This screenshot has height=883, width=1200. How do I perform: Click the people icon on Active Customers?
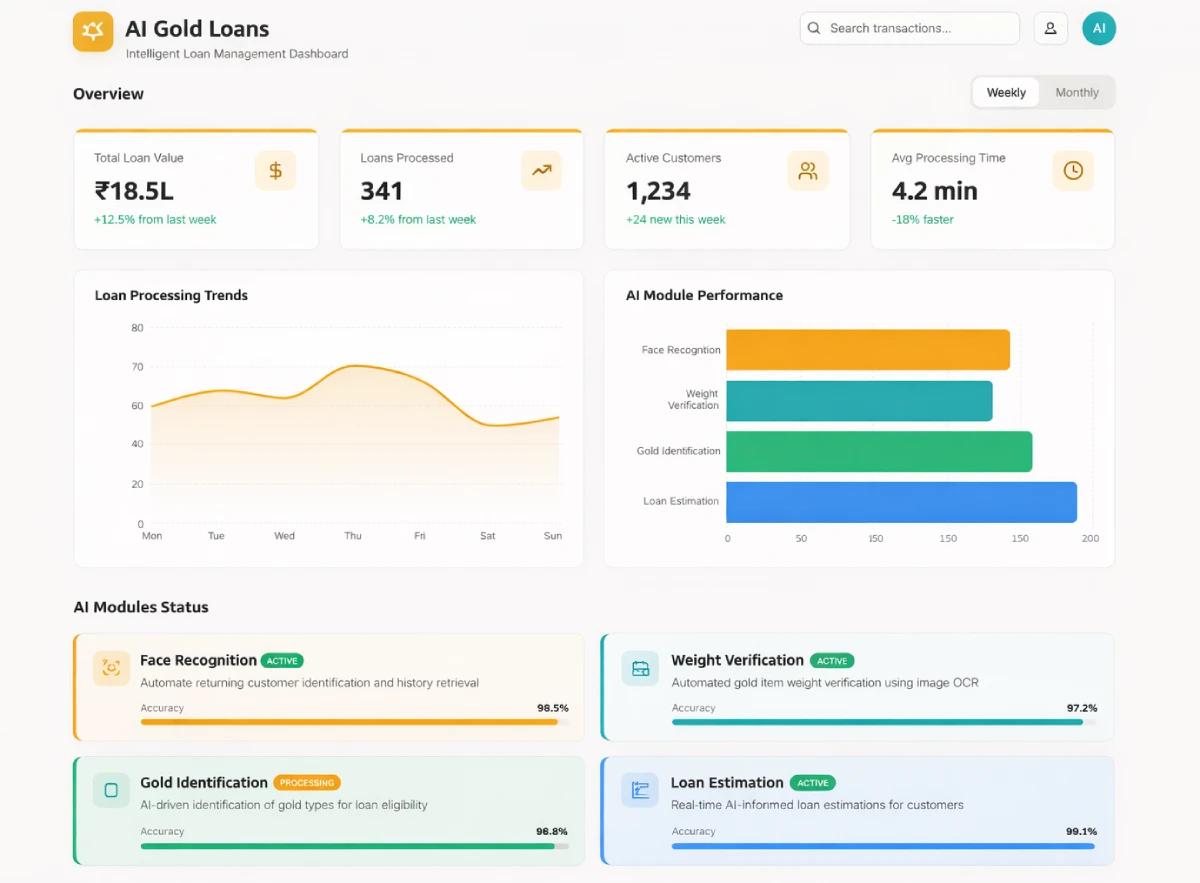808,170
